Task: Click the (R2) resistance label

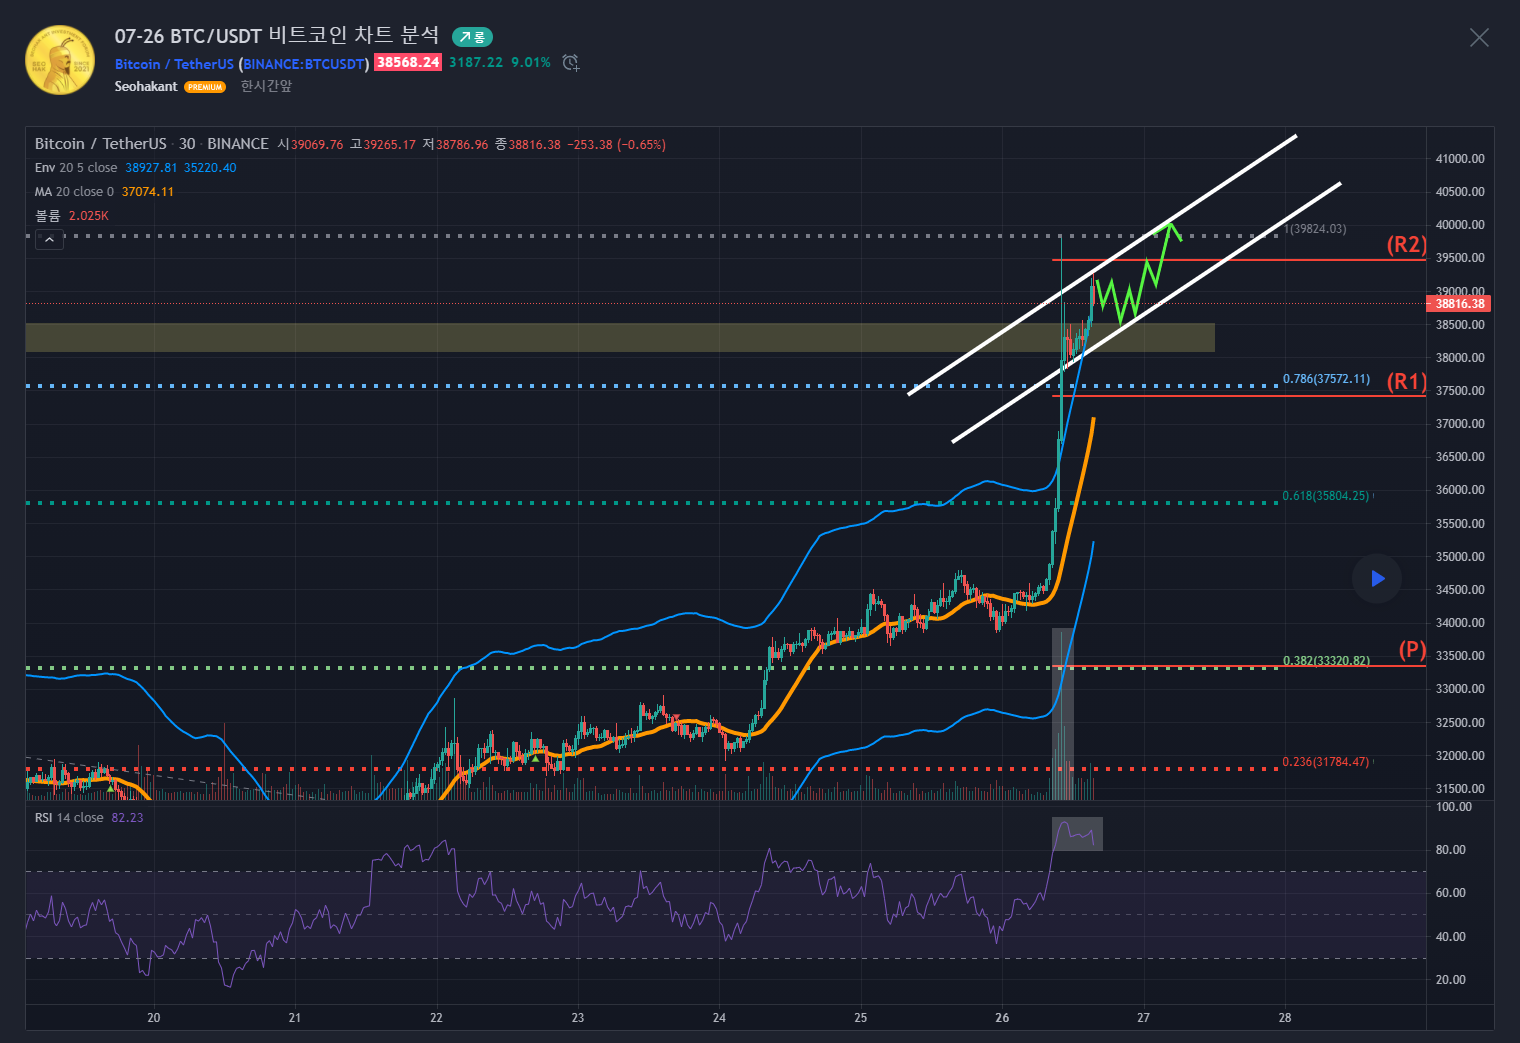Action: tap(1405, 245)
